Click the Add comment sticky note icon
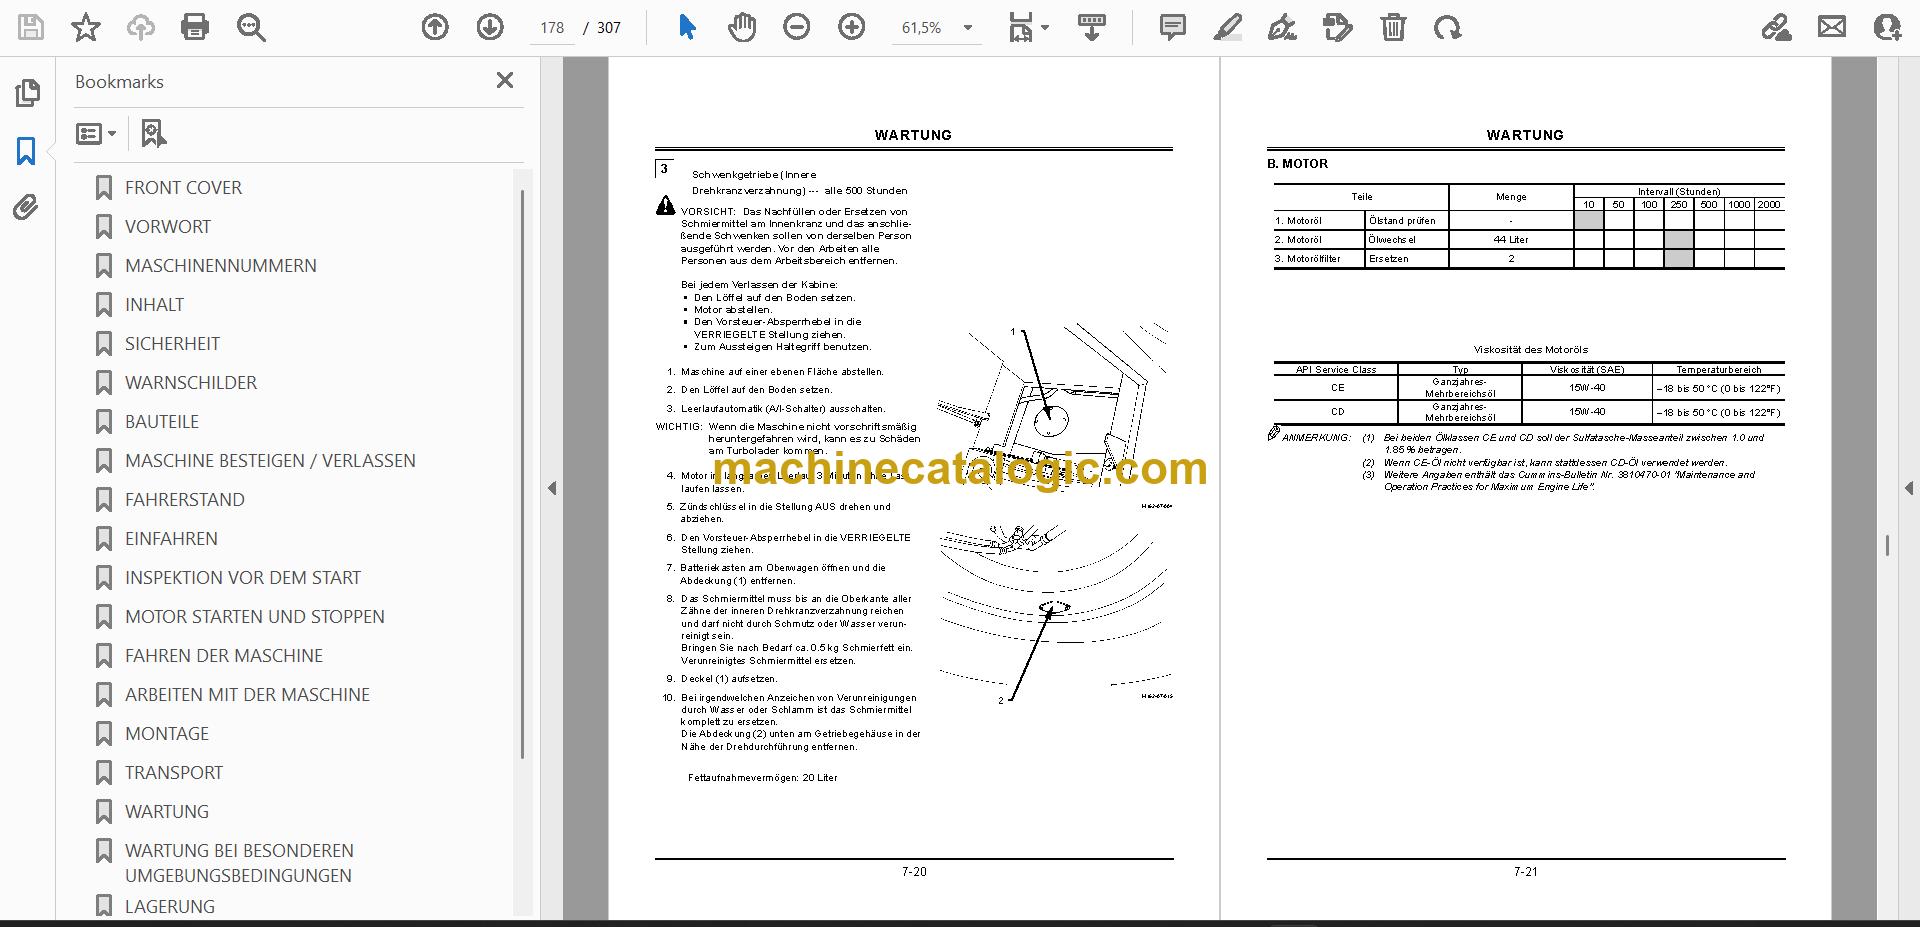Image resolution: width=1920 pixels, height=927 pixels. pyautogui.click(x=1172, y=27)
